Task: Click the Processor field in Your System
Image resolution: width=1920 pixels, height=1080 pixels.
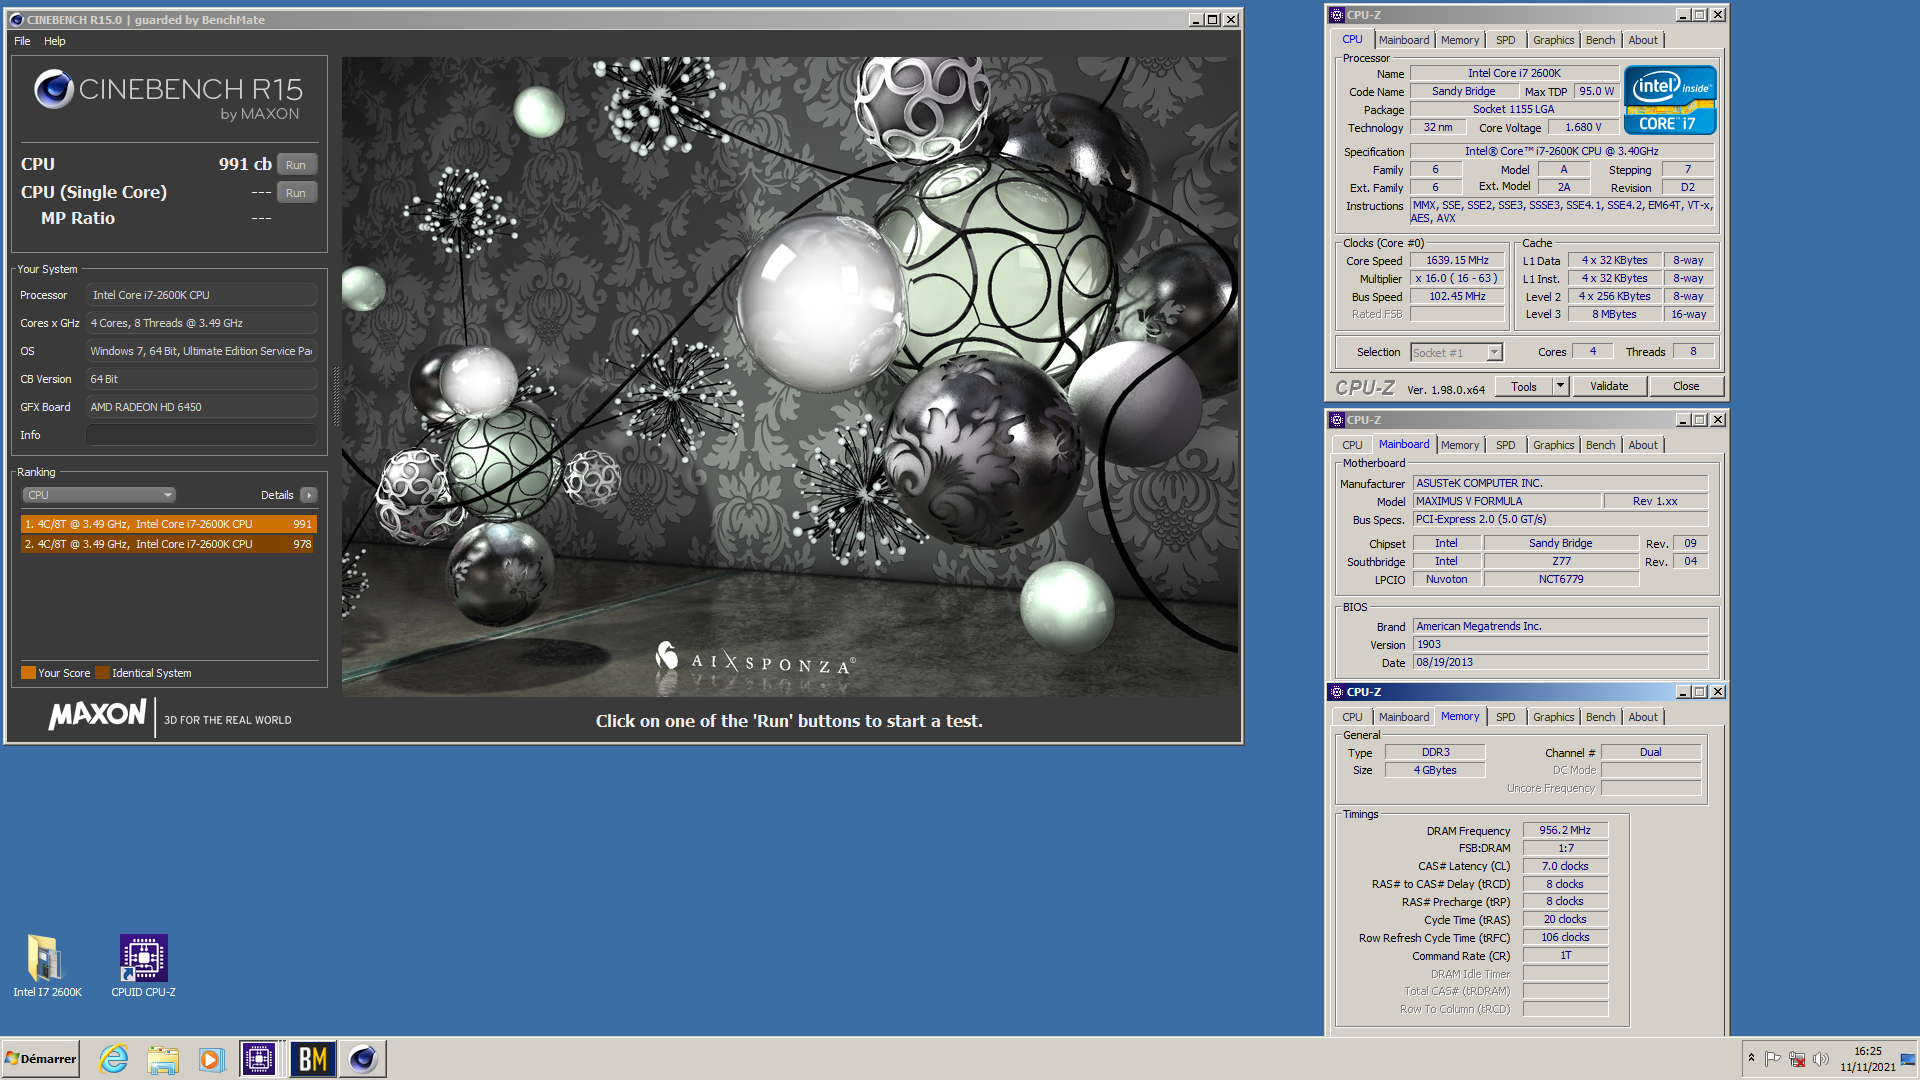Action: click(201, 295)
